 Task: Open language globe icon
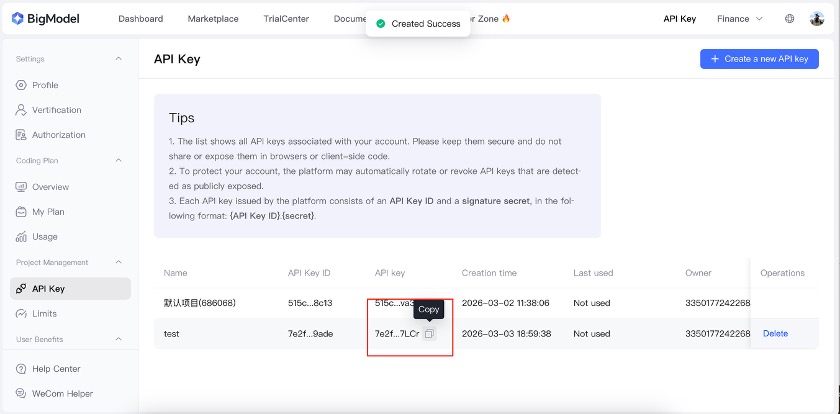click(x=790, y=18)
